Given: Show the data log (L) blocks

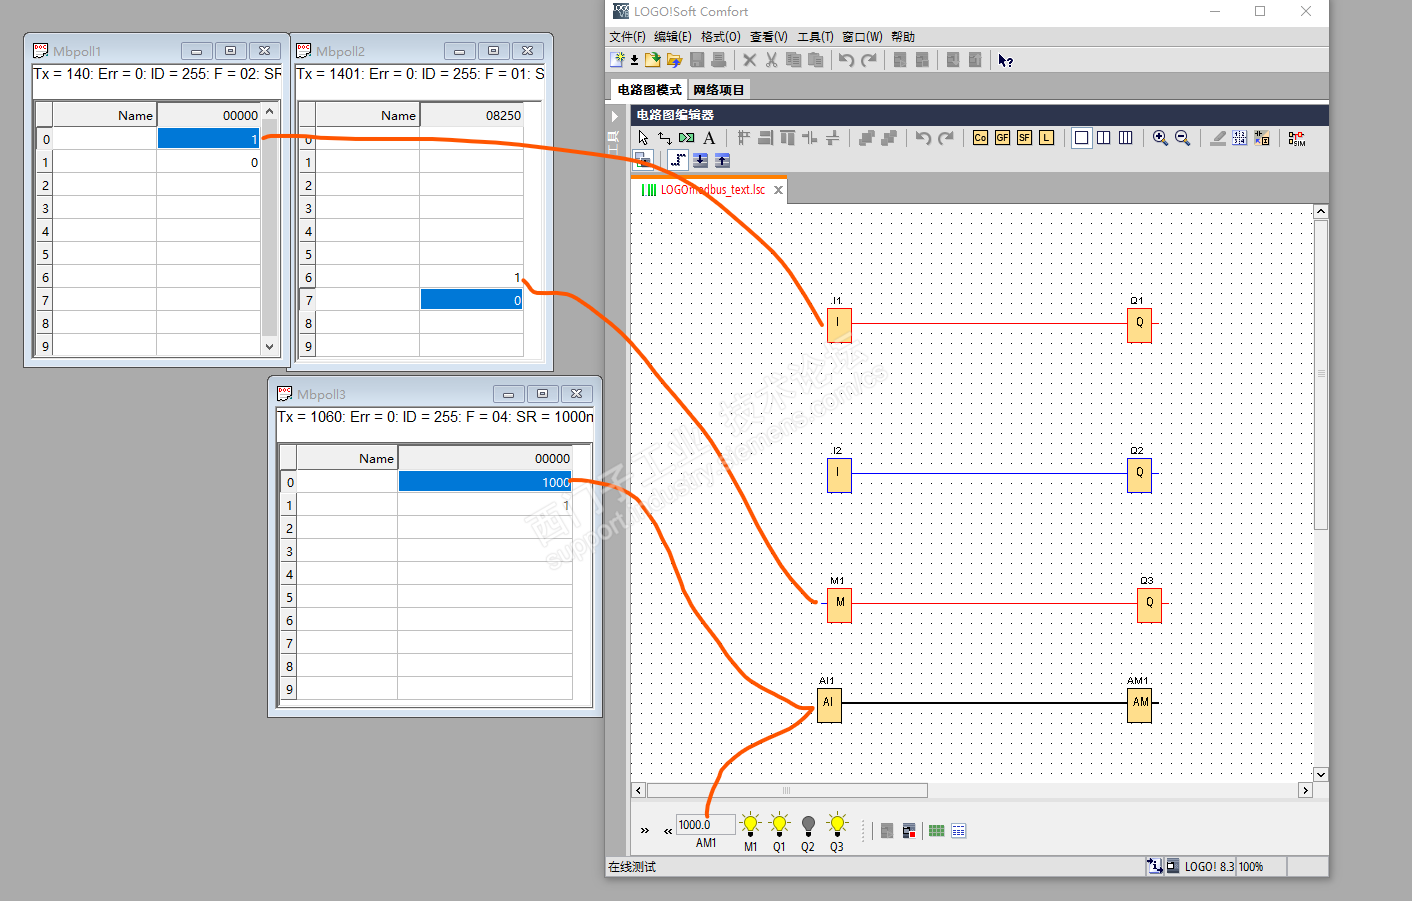Looking at the screenshot, I should click(x=1046, y=138).
